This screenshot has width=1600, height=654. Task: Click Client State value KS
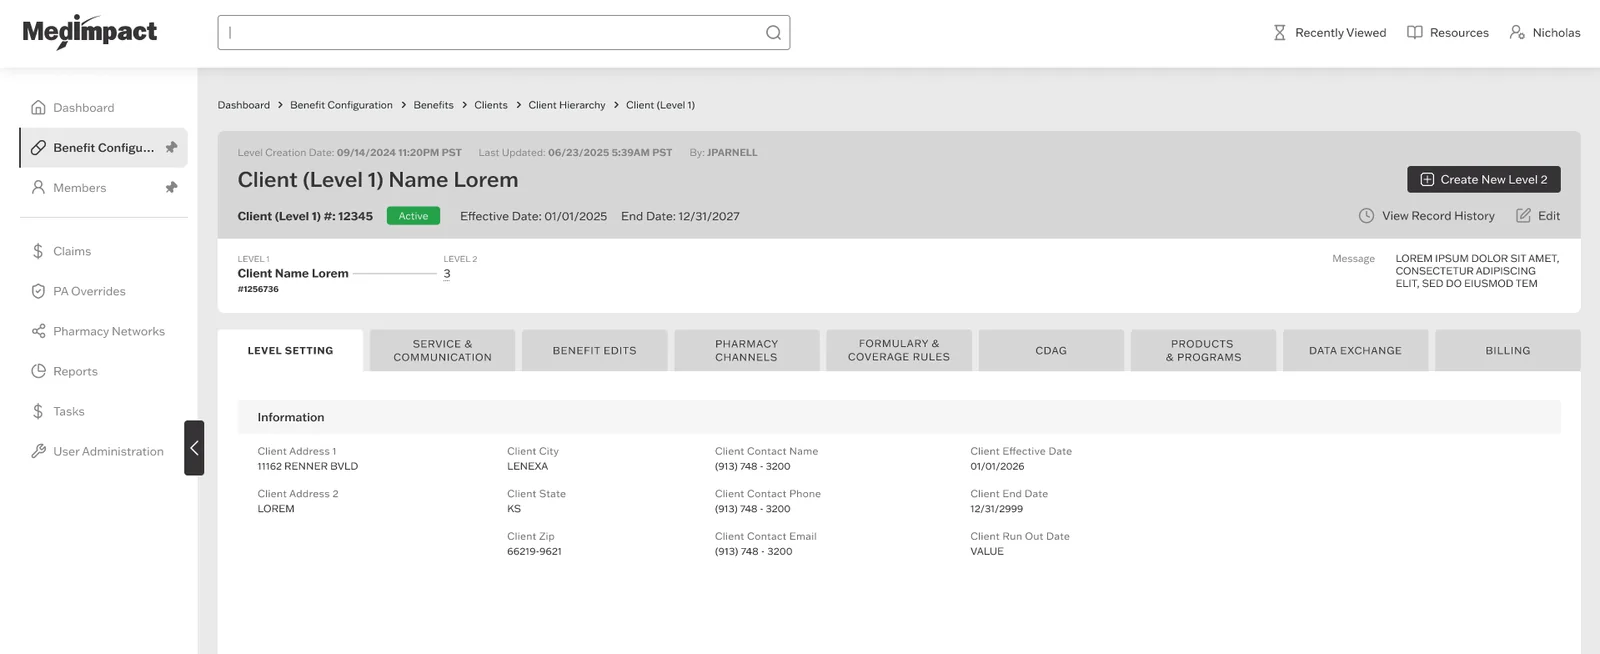click(x=514, y=509)
